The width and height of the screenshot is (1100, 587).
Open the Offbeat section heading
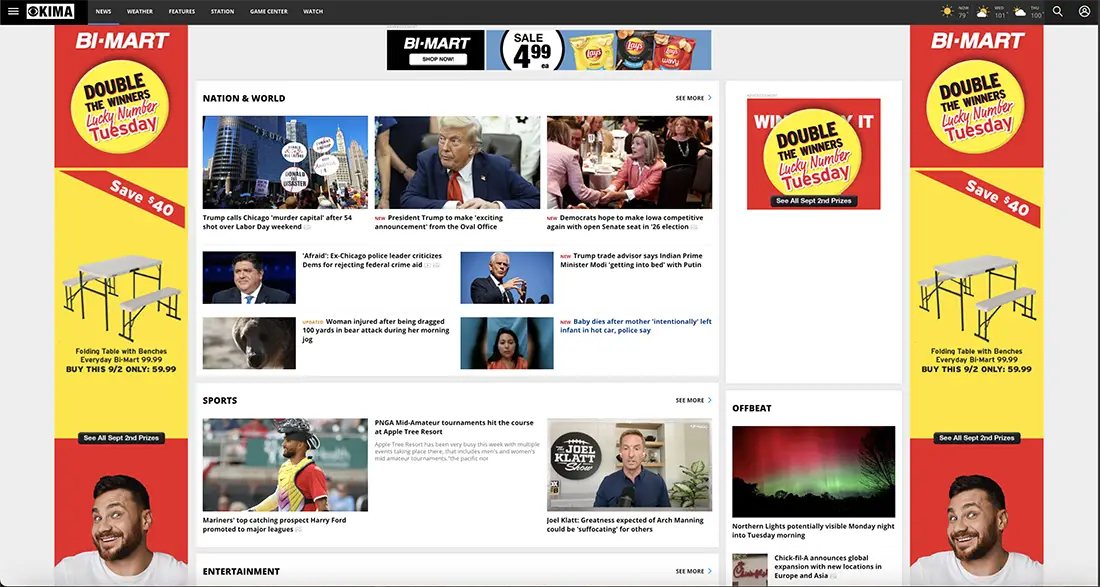[x=751, y=408]
